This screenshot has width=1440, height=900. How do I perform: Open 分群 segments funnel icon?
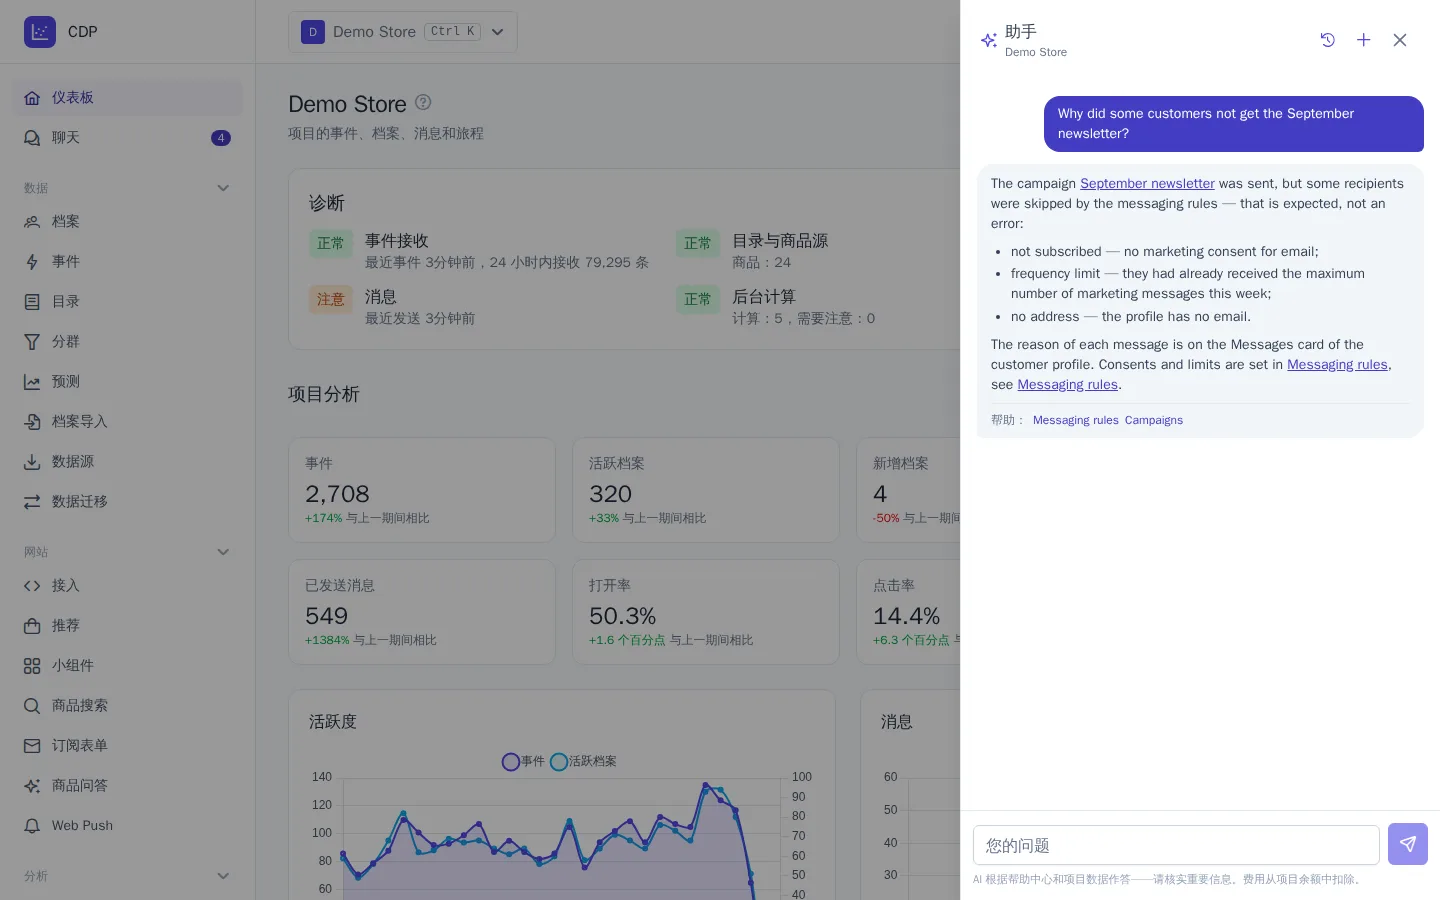(32, 342)
